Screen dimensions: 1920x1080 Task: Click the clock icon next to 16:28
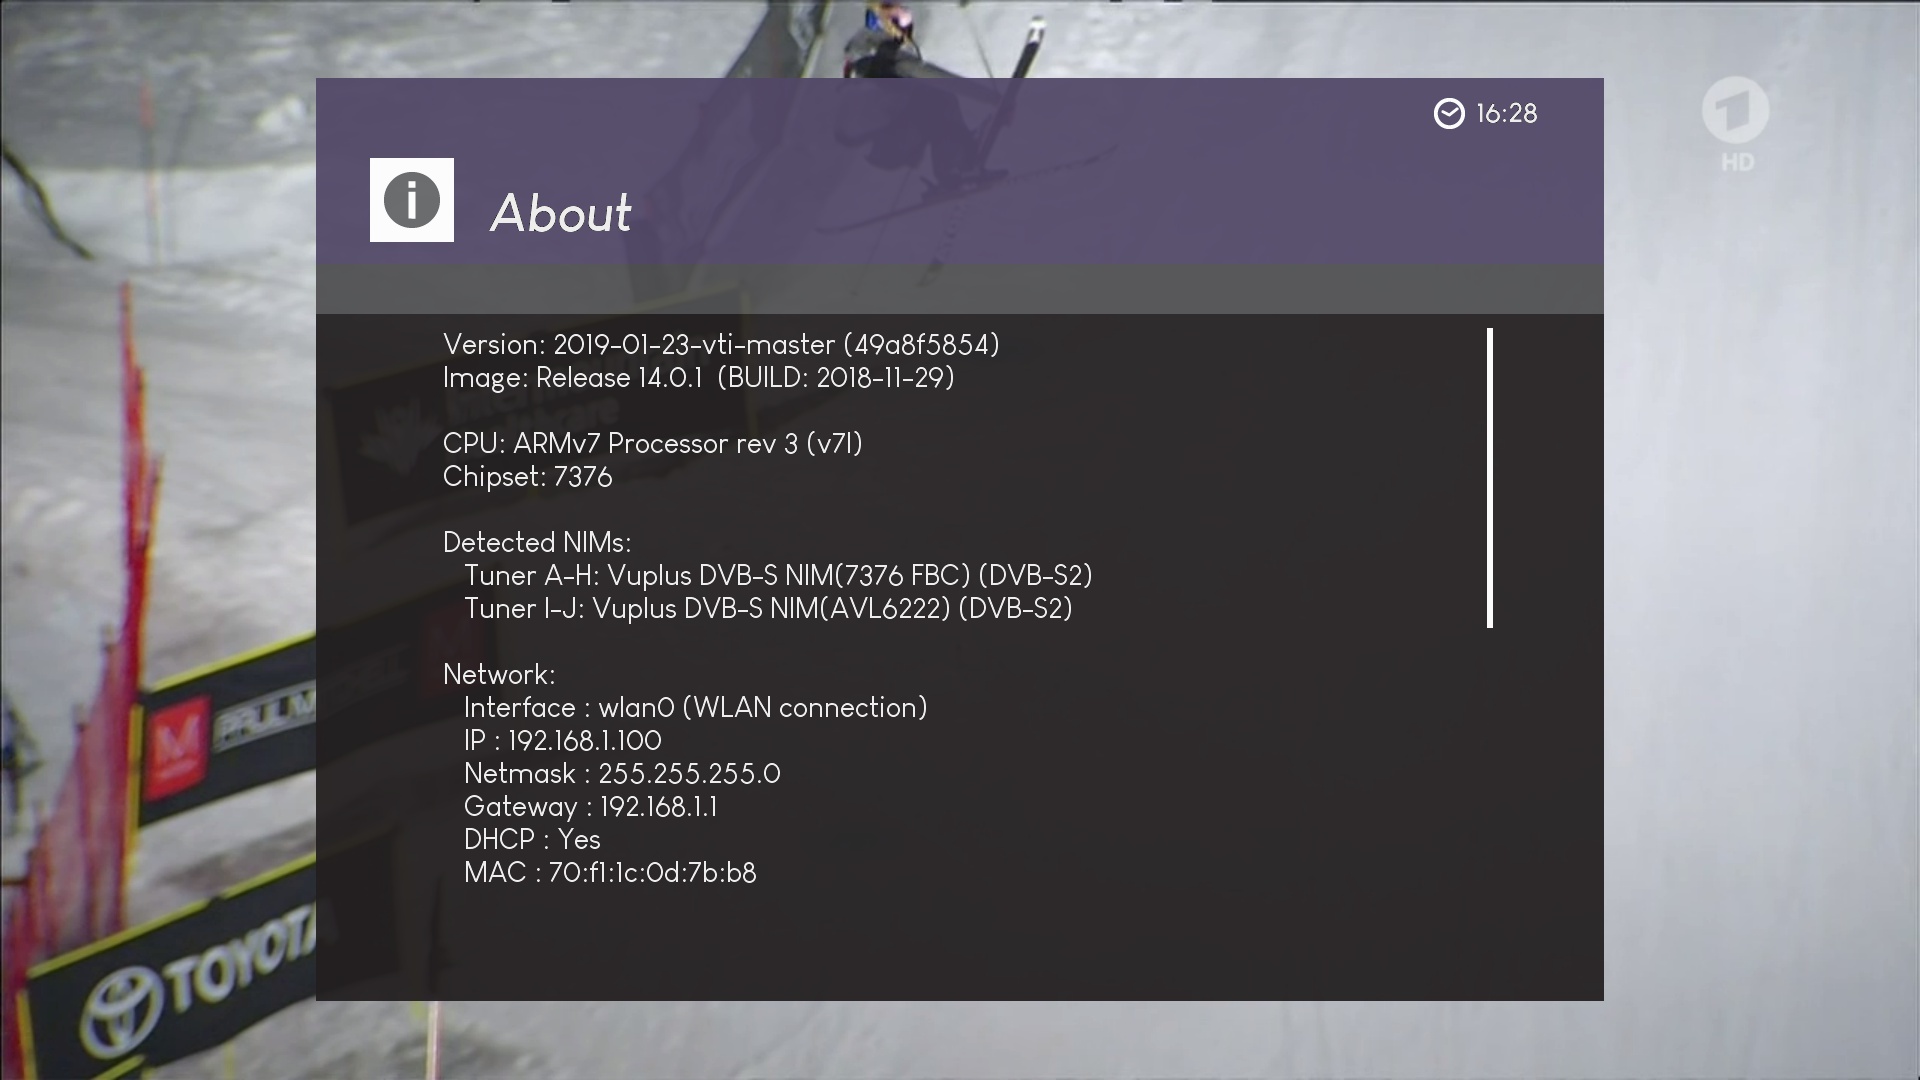[x=1449, y=114]
